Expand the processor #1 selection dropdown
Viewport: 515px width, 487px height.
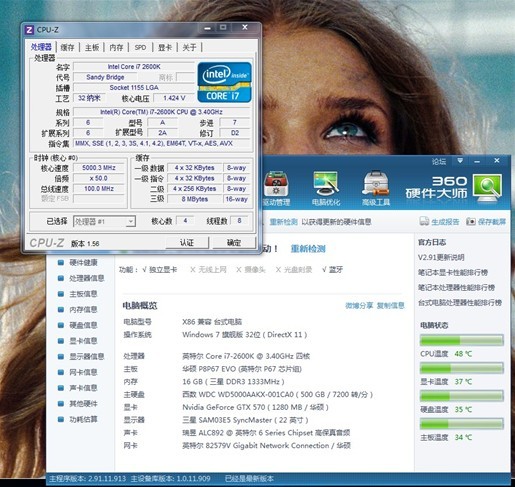pos(131,221)
